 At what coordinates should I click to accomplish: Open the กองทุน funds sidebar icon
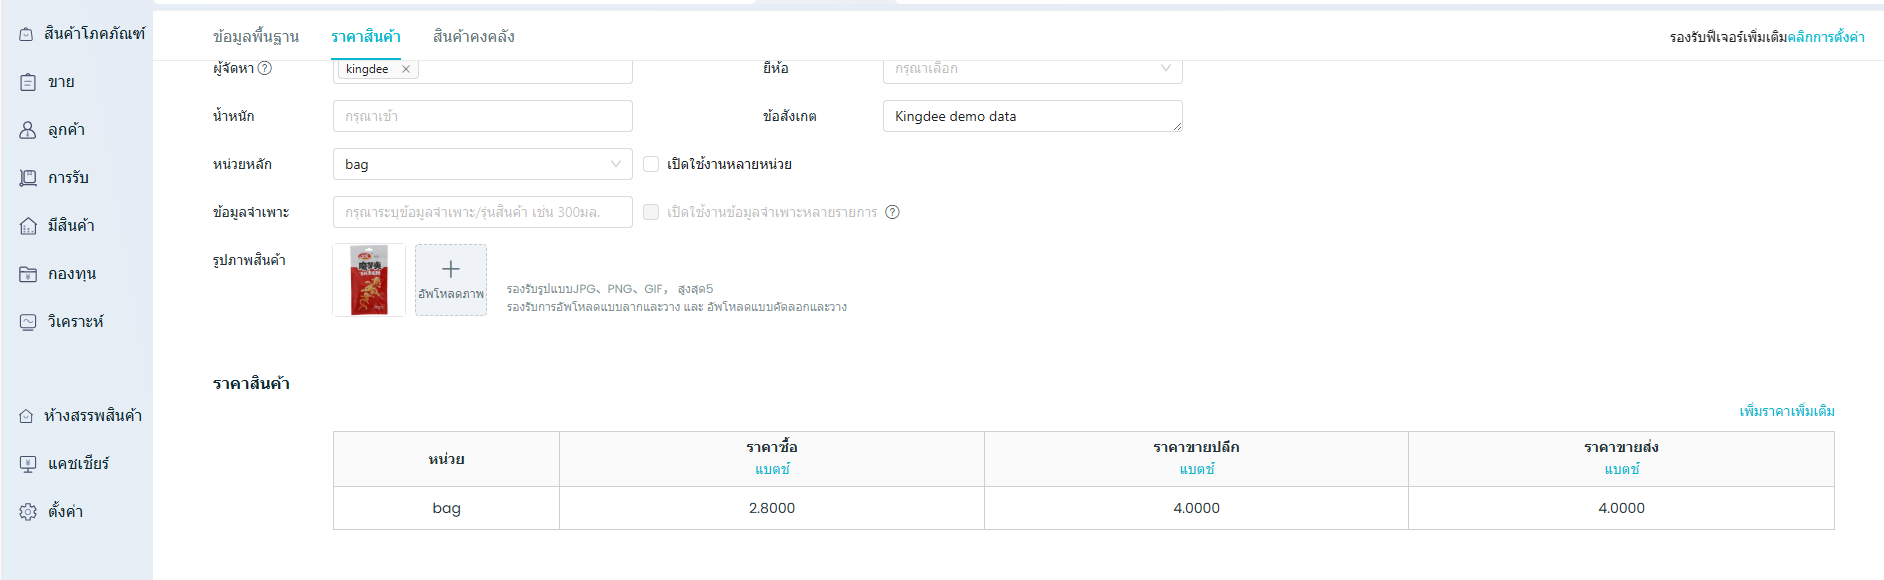point(28,274)
